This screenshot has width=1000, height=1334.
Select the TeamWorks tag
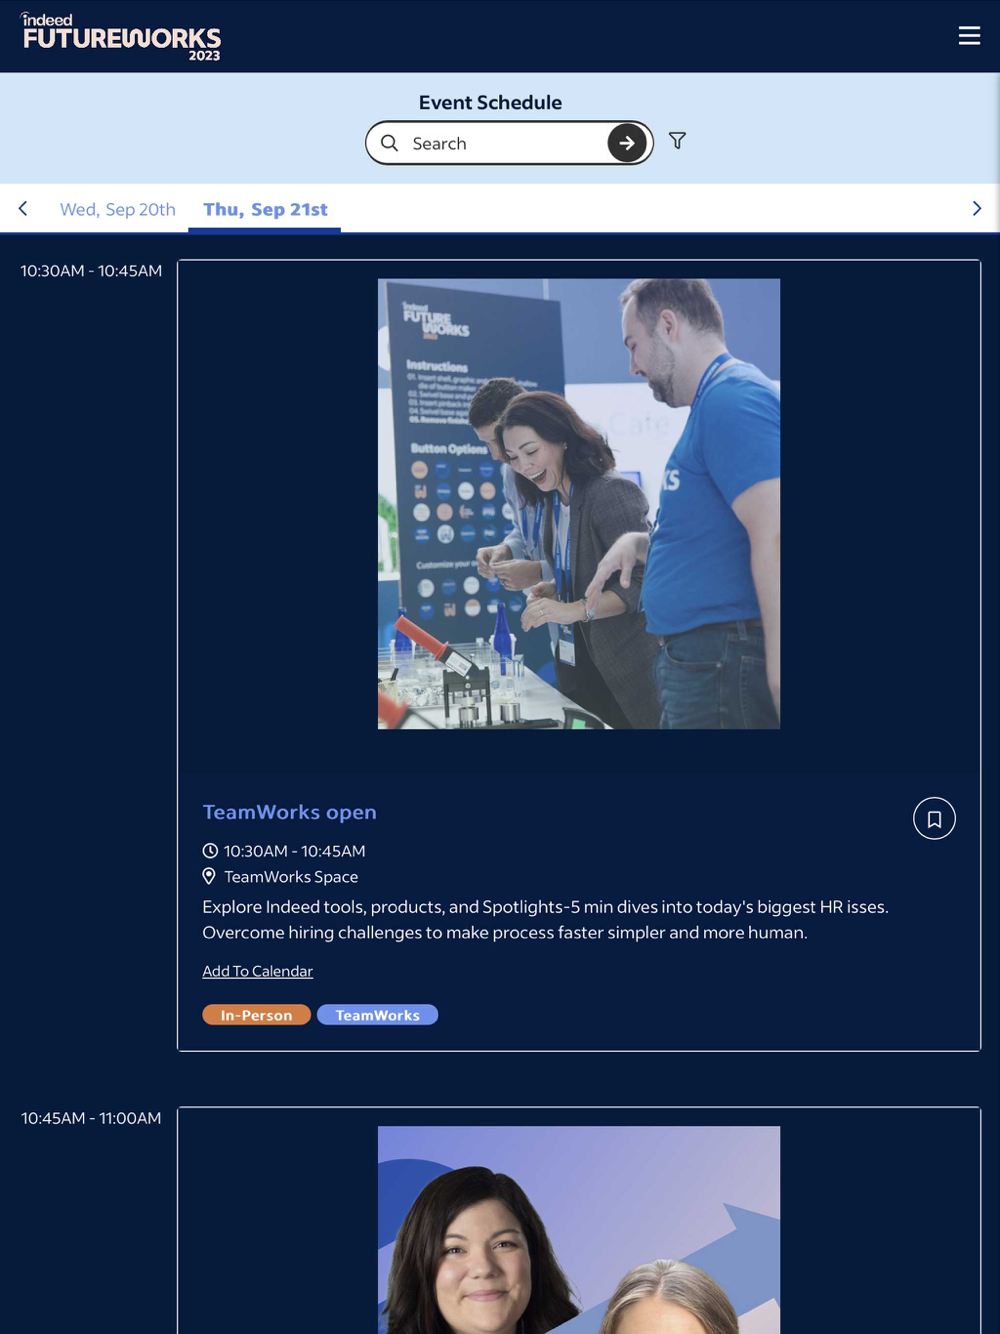(x=377, y=1015)
